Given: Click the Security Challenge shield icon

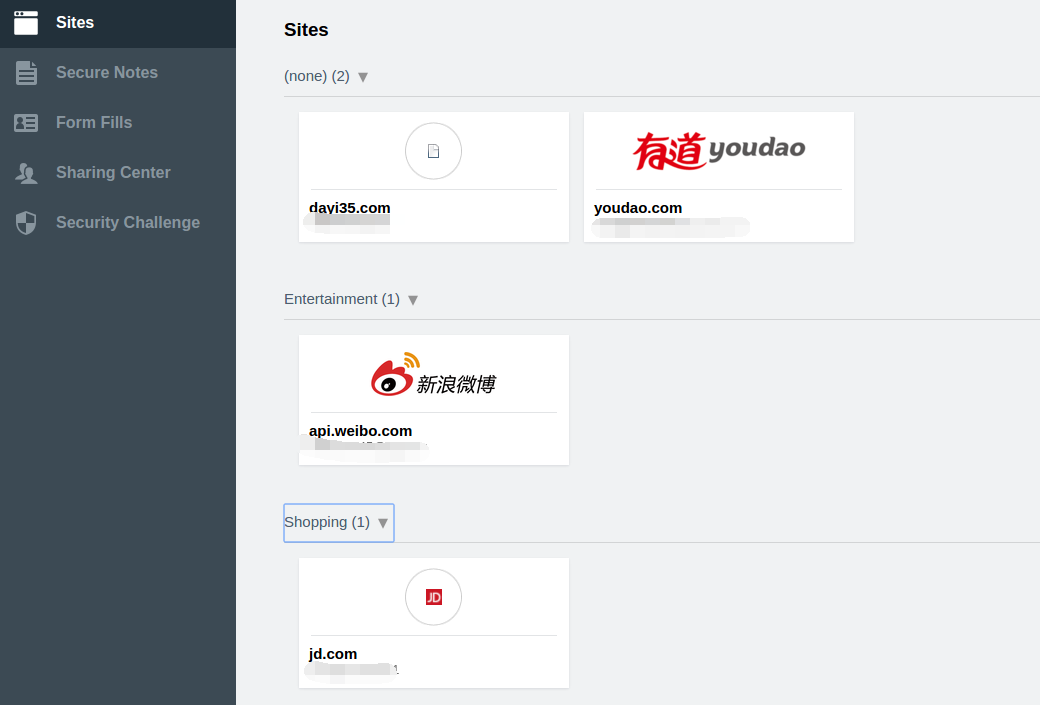Looking at the screenshot, I should click(26, 223).
